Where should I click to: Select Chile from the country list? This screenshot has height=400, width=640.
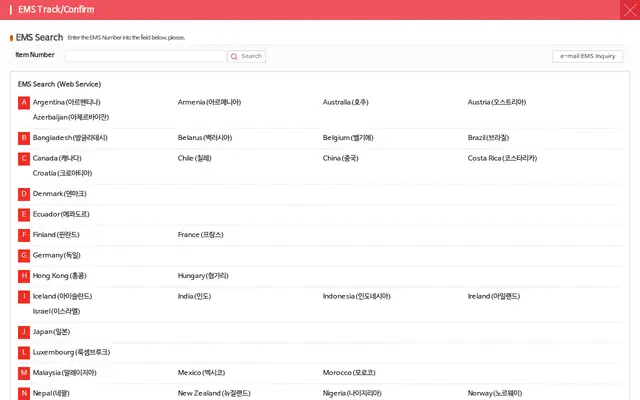(x=195, y=158)
